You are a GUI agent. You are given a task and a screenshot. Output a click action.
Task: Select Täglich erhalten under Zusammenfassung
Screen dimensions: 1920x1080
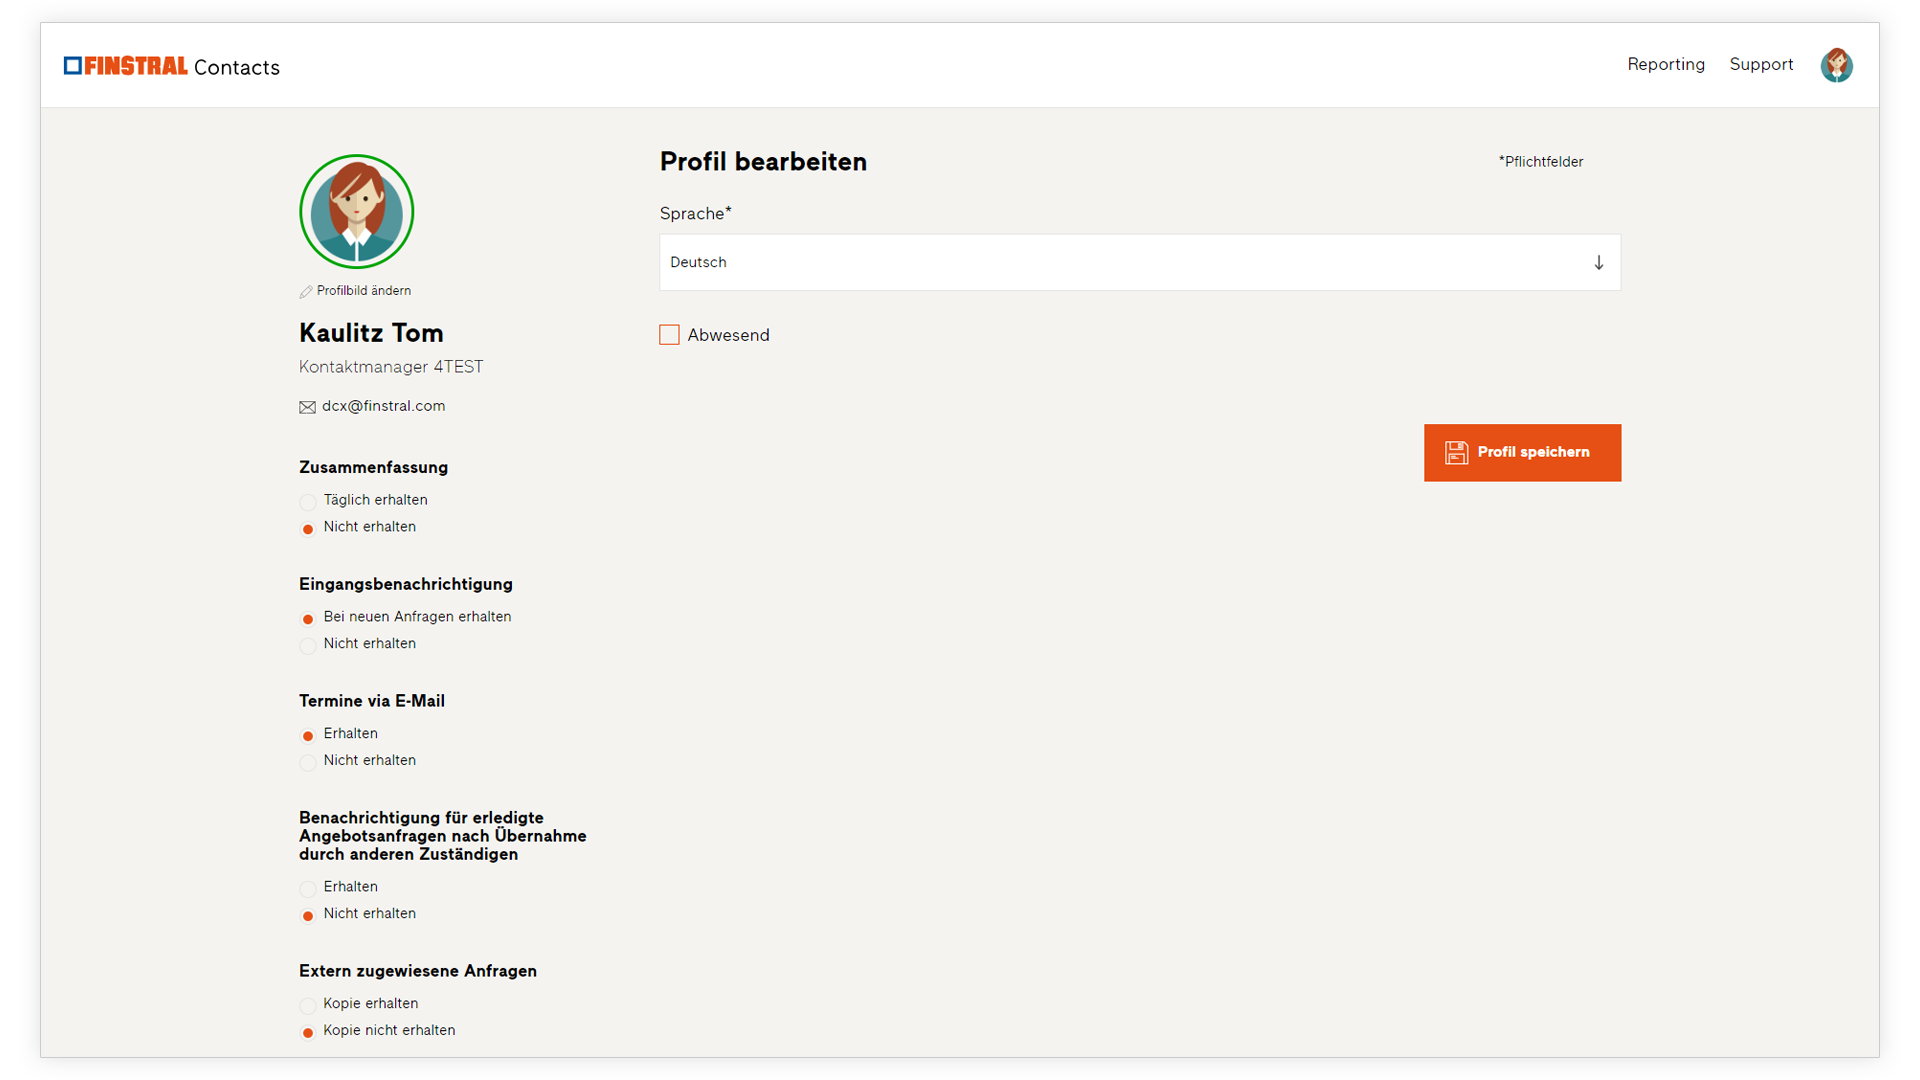pos(308,502)
